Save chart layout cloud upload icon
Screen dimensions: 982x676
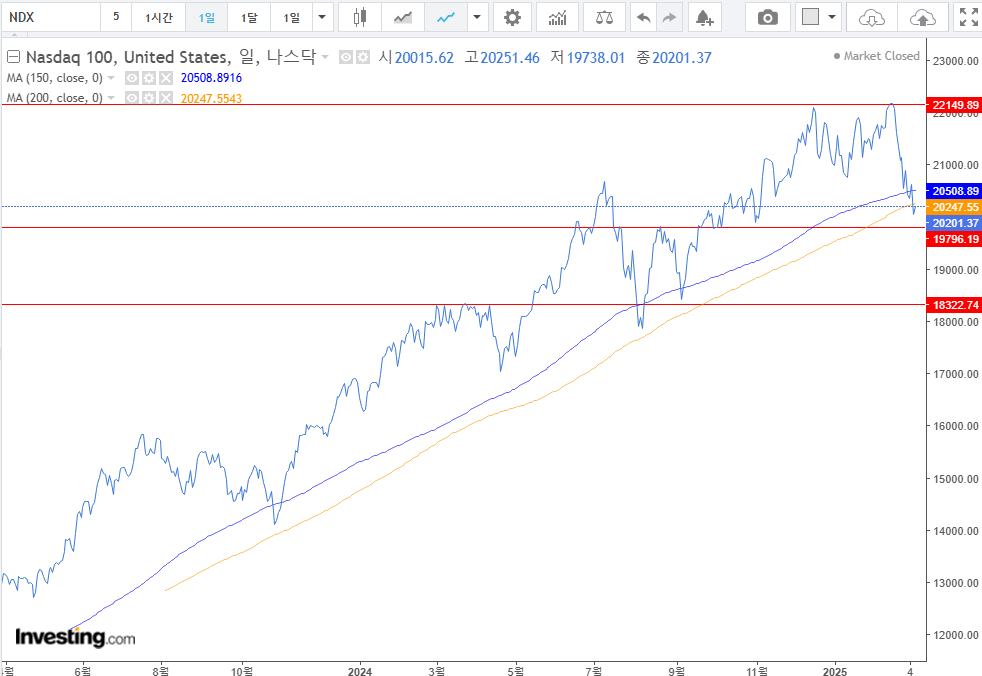coord(922,18)
